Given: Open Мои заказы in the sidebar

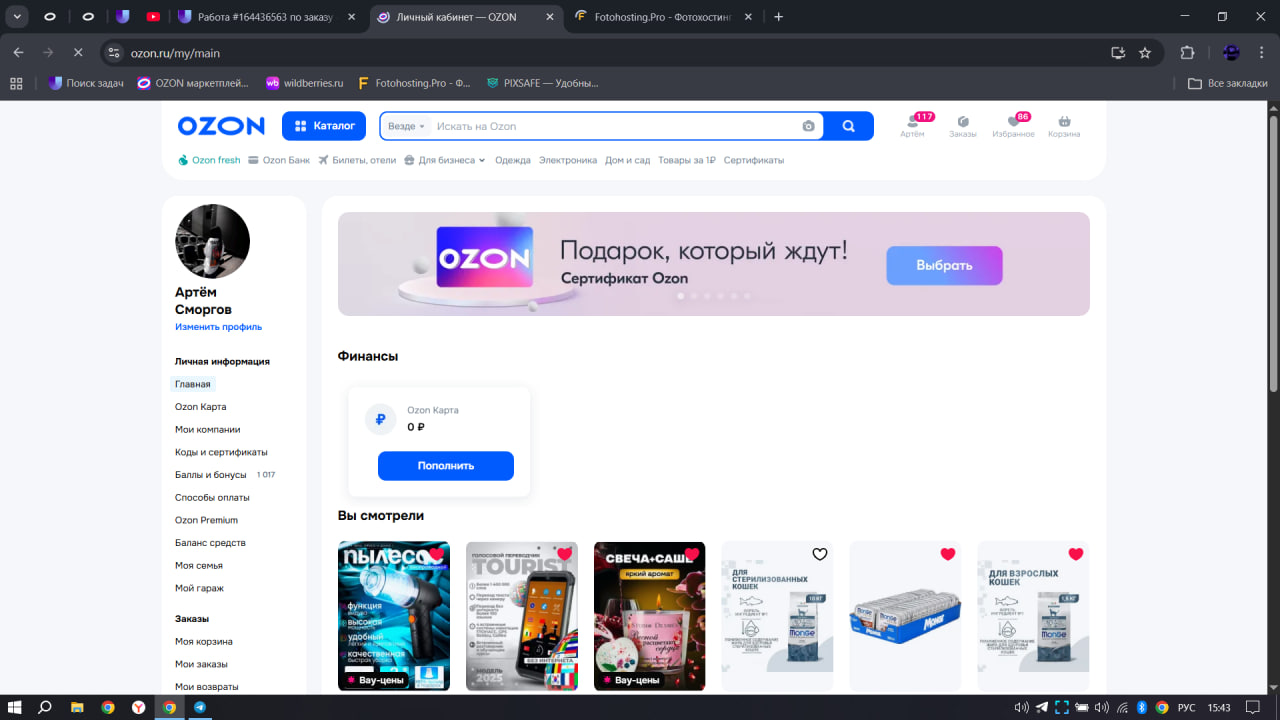Looking at the screenshot, I should tap(201, 664).
